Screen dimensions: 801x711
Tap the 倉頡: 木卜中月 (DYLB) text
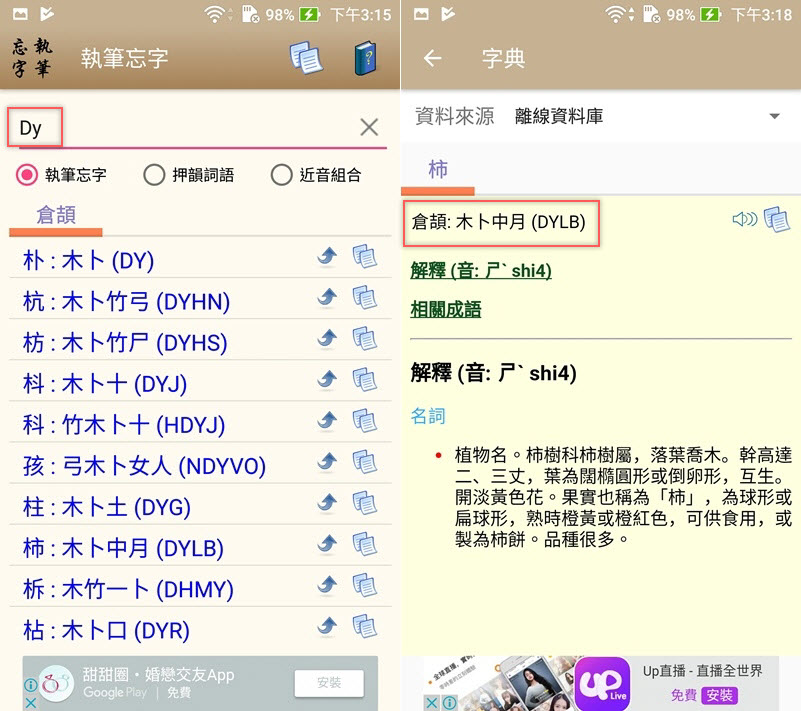tap(499, 222)
